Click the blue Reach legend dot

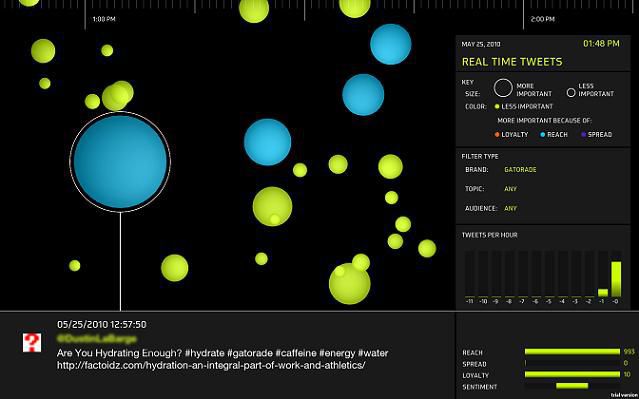pos(542,134)
